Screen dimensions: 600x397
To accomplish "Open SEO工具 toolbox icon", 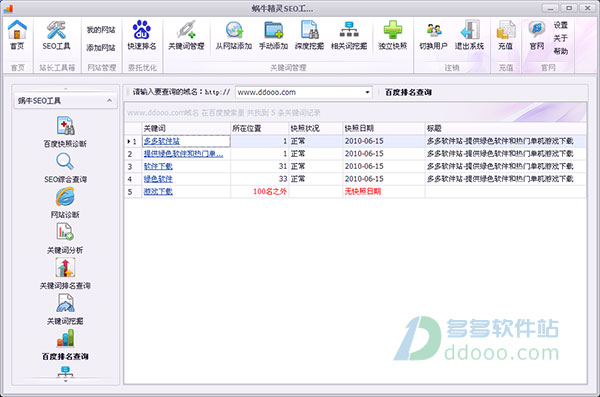I will click(56, 35).
